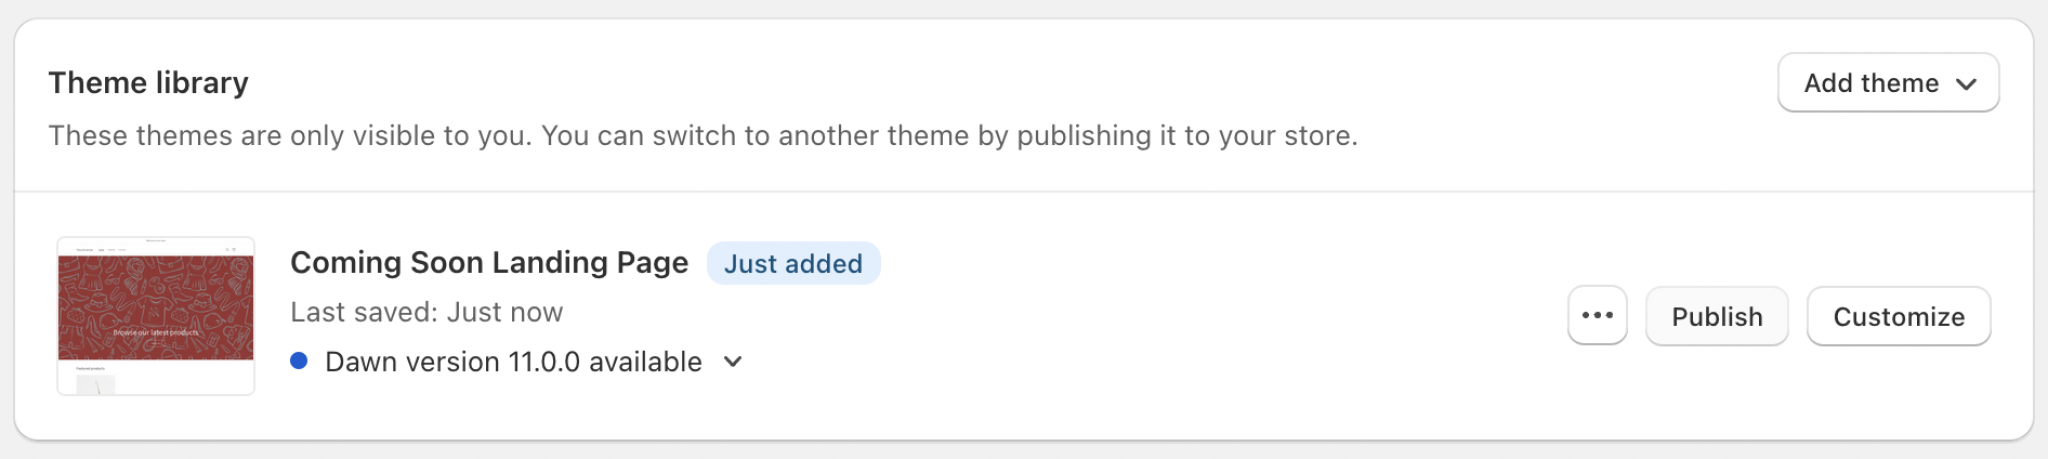Viewport: 2048px width, 459px height.
Task: Click the header bar of thumbnail preview
Action: pos(156,248)
